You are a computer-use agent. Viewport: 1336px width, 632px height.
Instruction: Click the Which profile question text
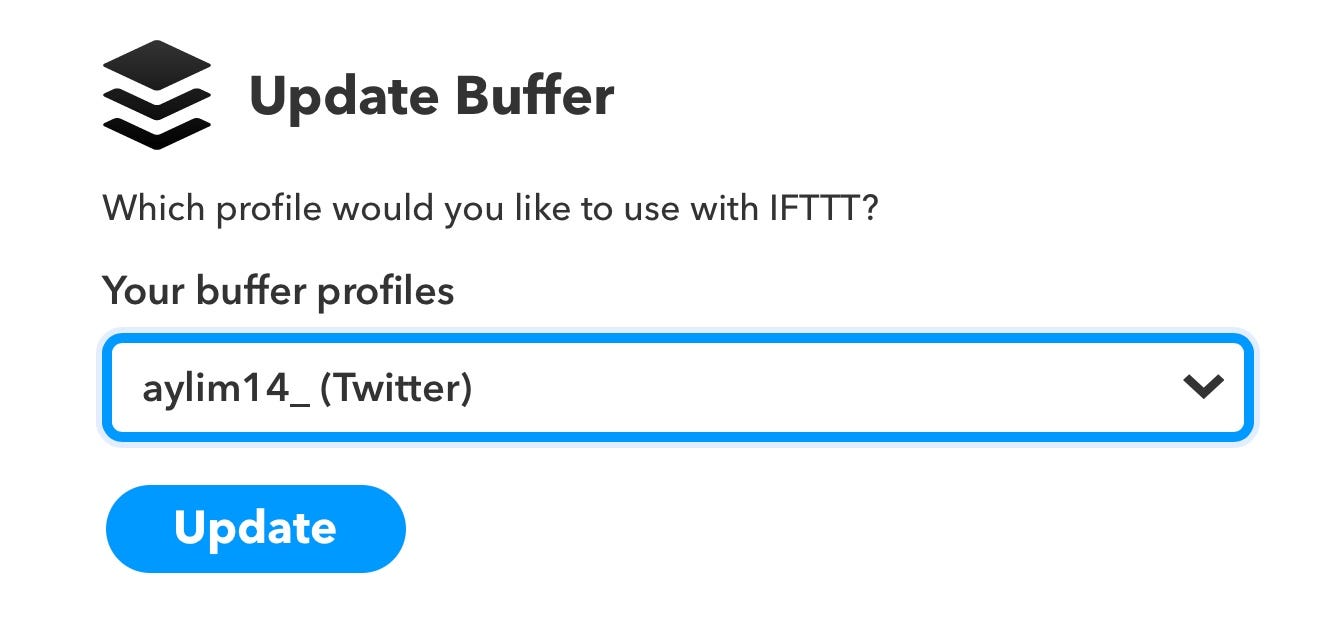tap(490, 209)
